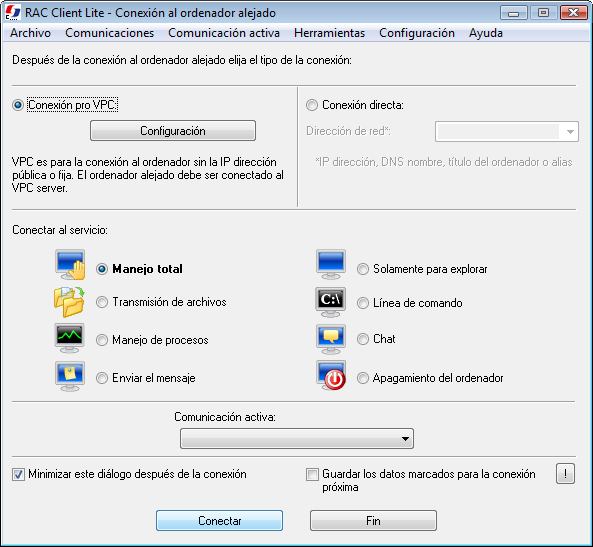
Task: Close the RAC Client Lite window
Action: (x=573, y=13)
